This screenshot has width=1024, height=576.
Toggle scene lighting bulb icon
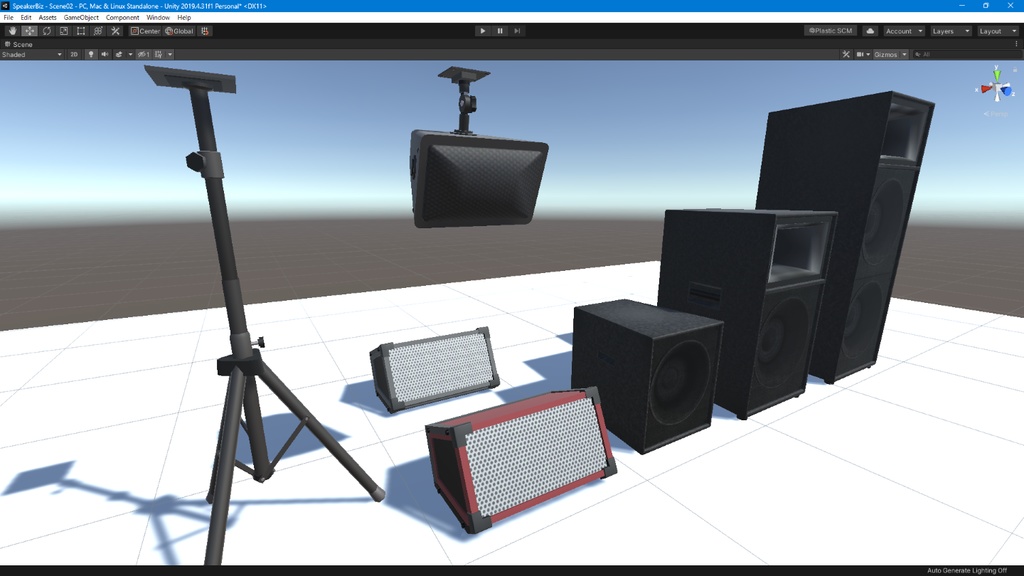point(91,55)
